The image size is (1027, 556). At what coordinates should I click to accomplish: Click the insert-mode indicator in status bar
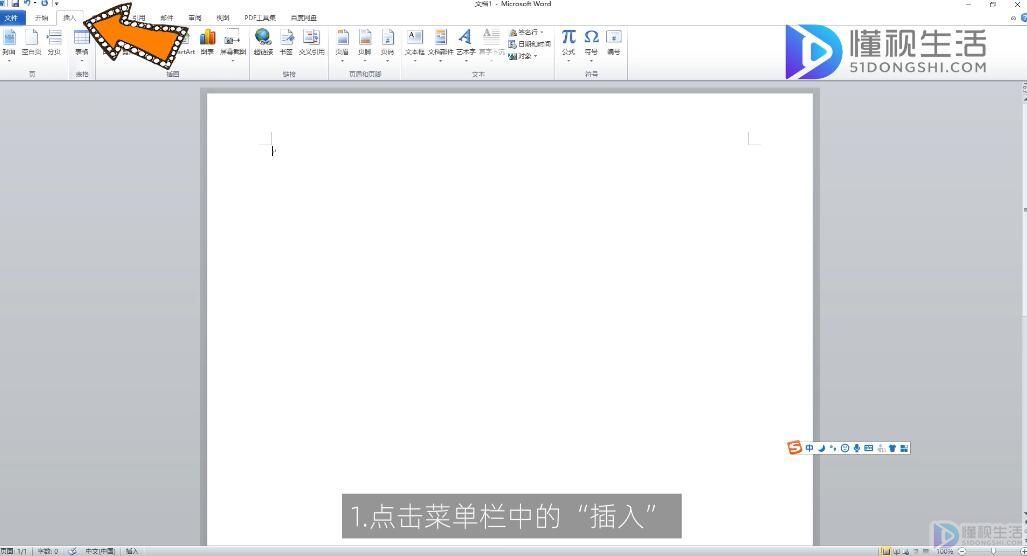[132, 551]
